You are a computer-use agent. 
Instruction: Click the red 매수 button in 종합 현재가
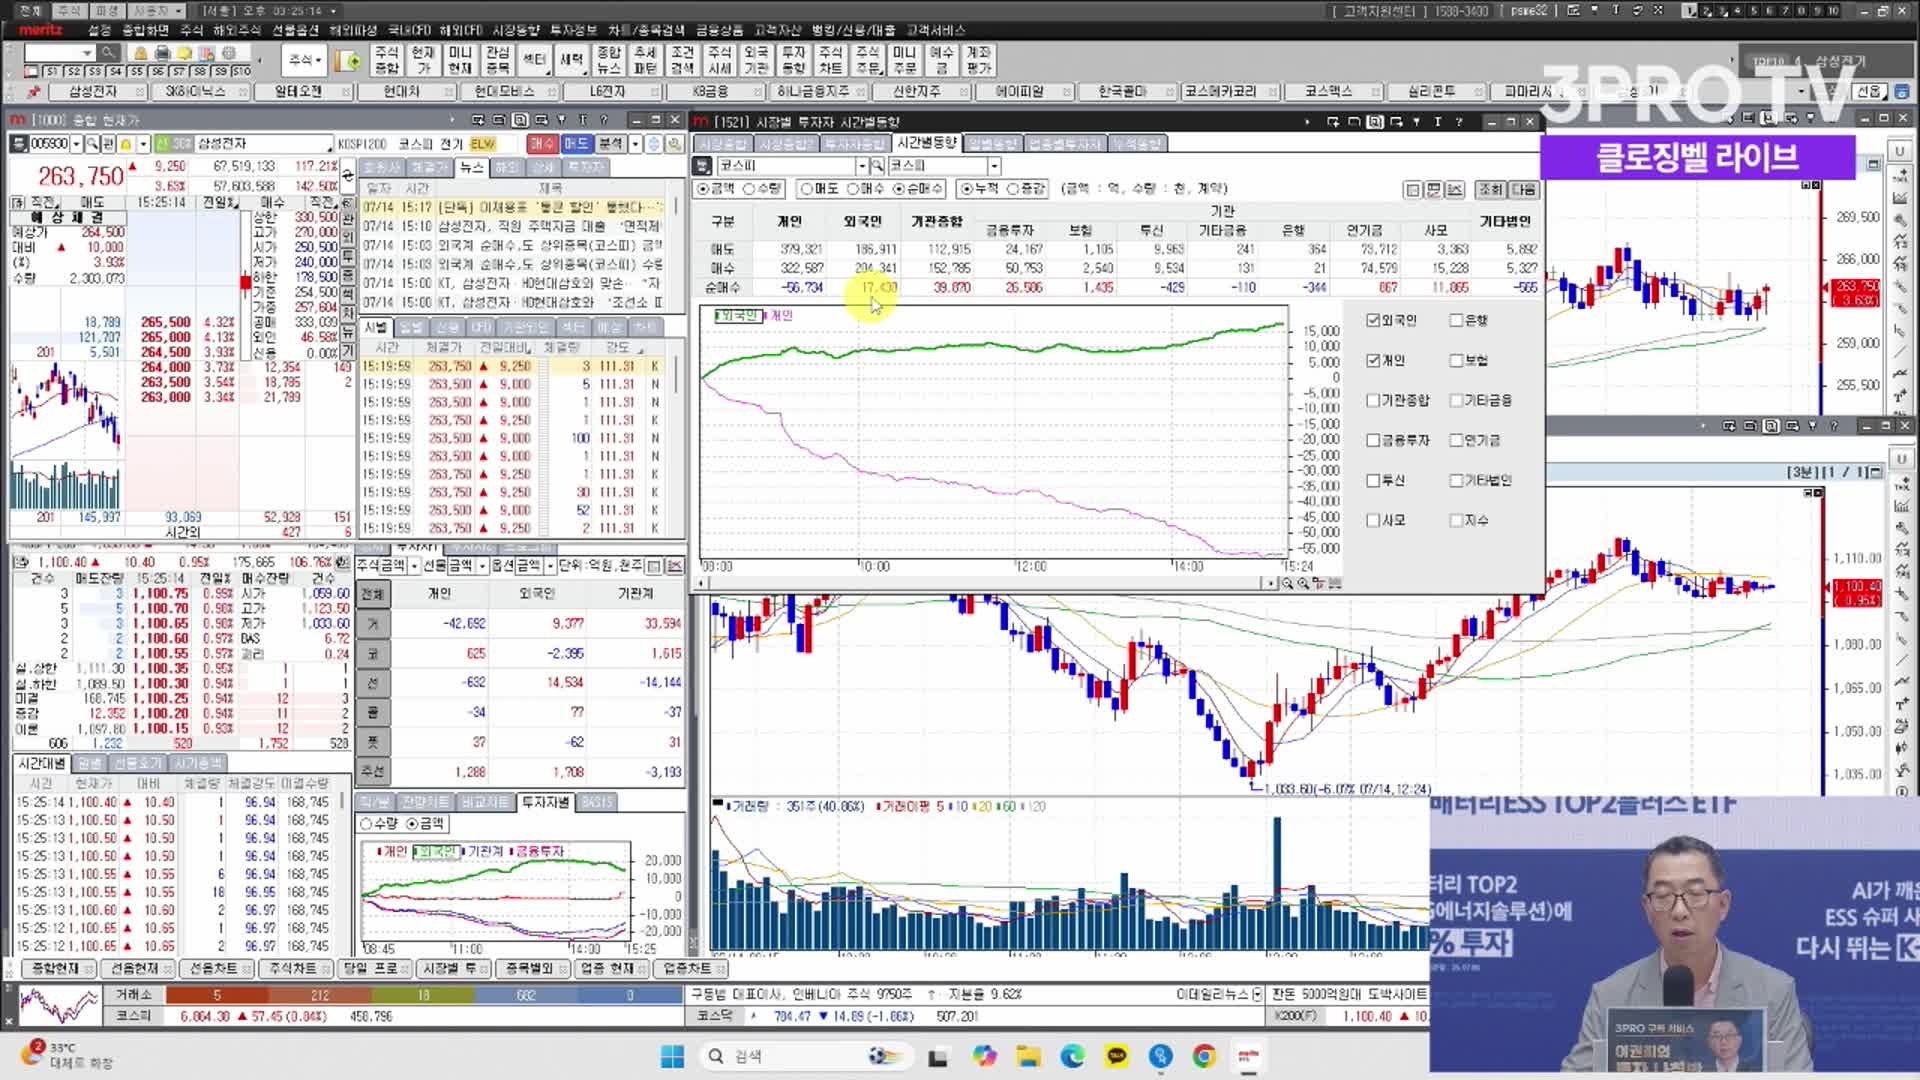tap(542, 144)
